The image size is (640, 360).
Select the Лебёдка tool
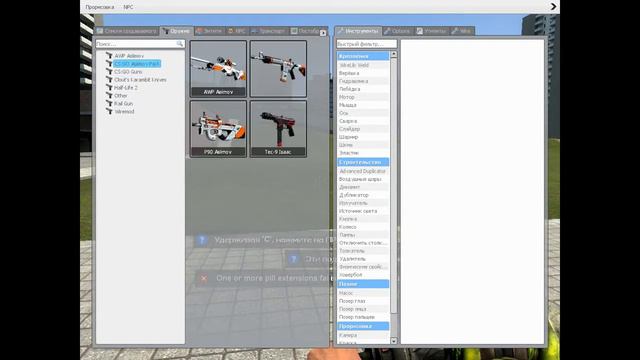point(363,89)
